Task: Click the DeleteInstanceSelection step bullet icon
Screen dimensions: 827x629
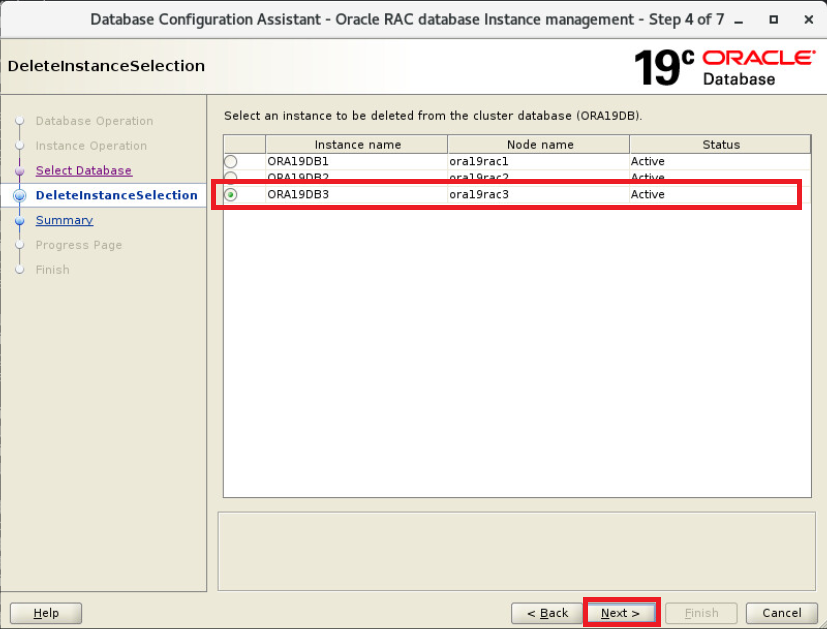Action: (20, 195)
